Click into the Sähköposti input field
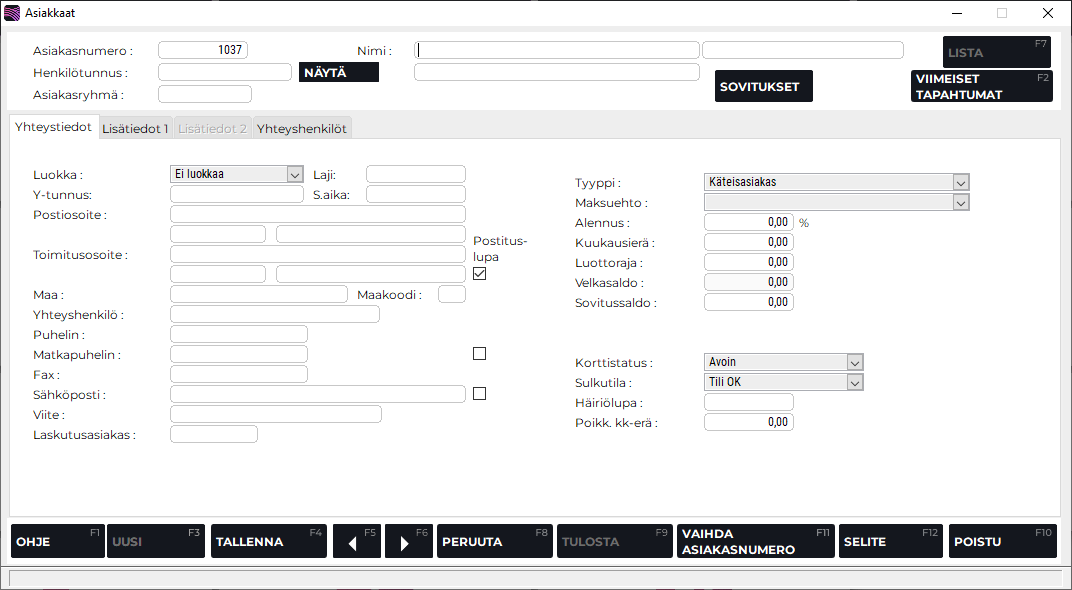This screenshot has width=1072, height=590. 318,394
